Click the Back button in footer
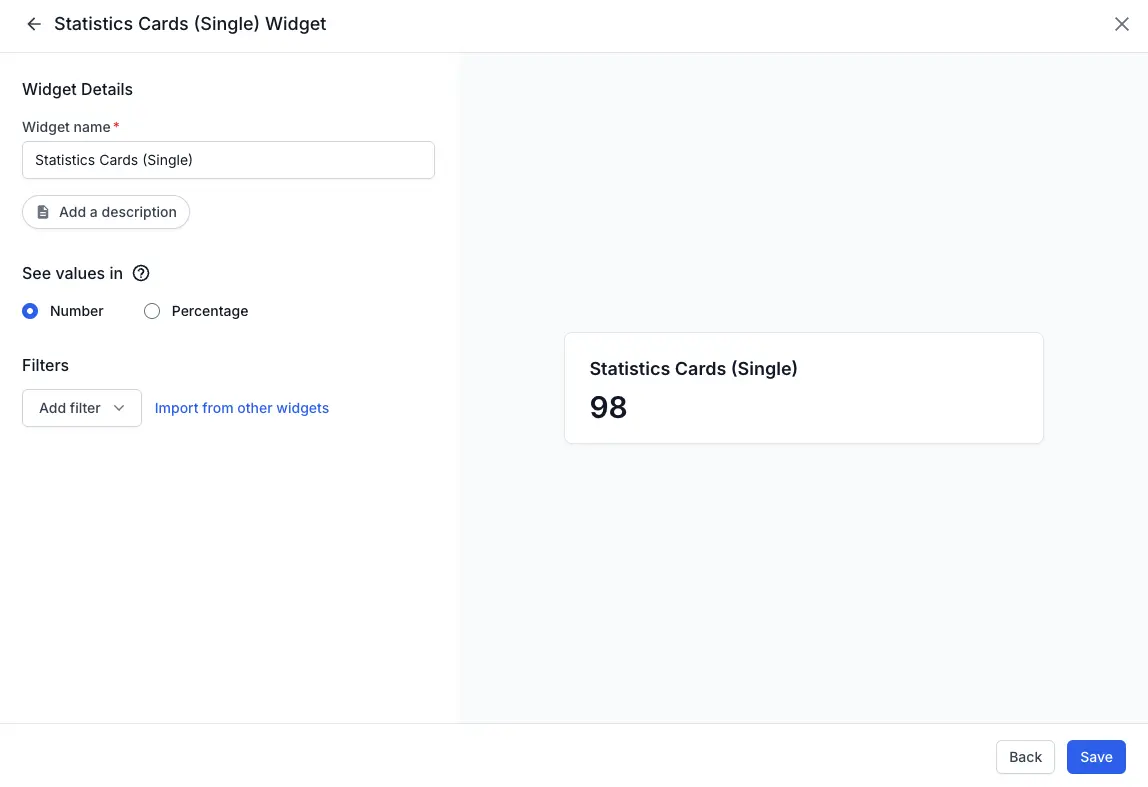The height and width of the screenshot is (787, 1148). click(1025, 757)
